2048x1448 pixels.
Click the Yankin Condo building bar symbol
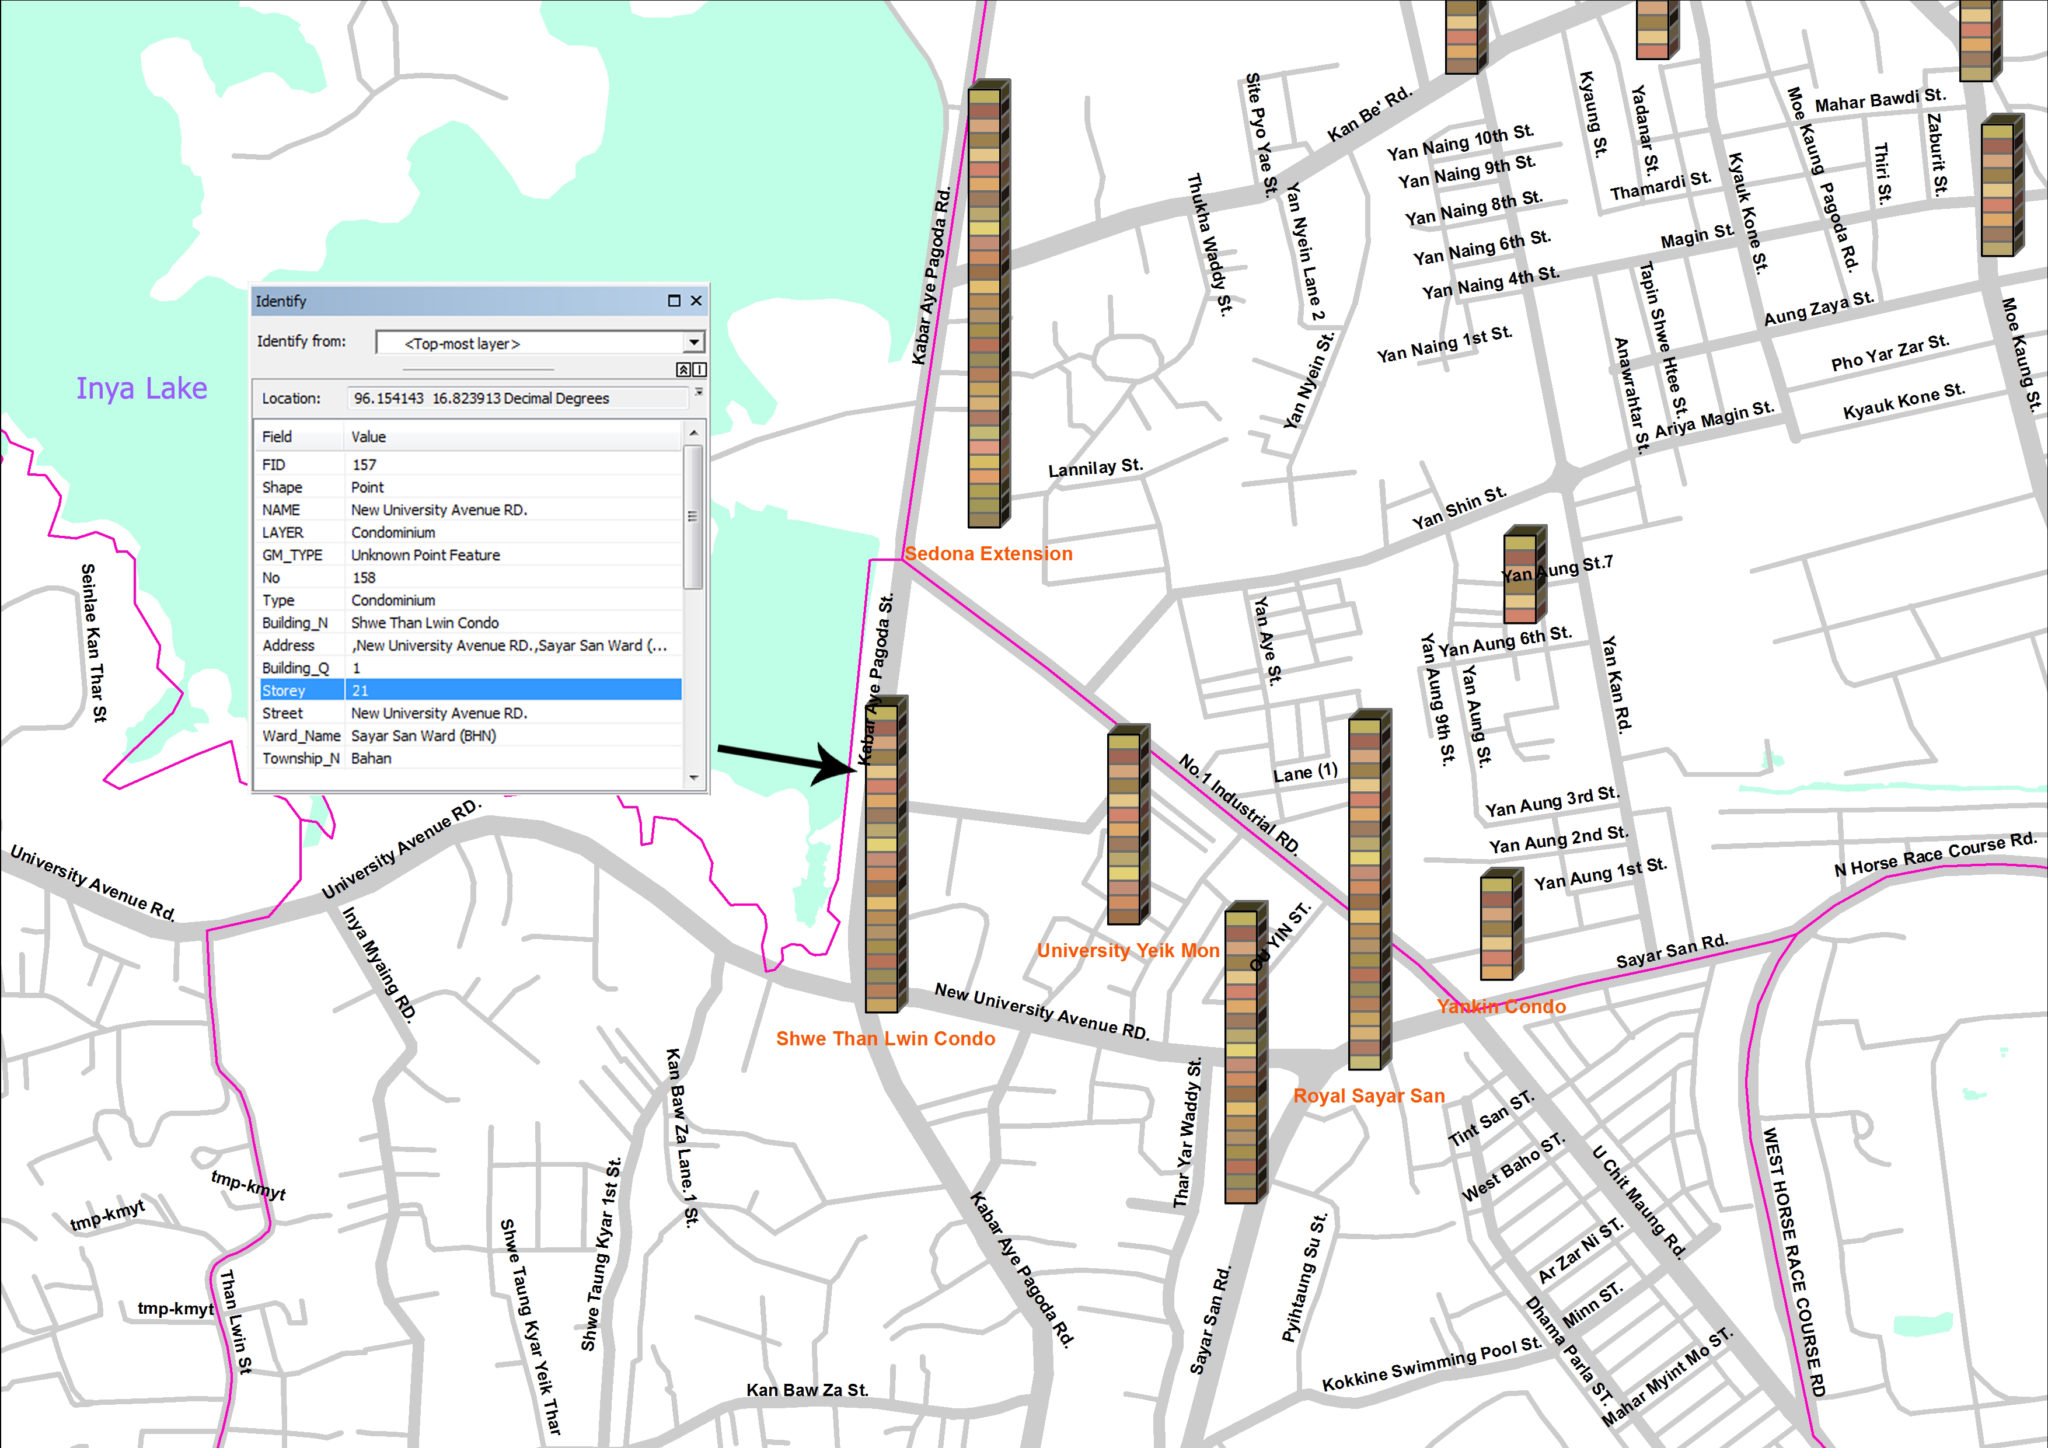pyautogui.click(x=1501, y=923)
